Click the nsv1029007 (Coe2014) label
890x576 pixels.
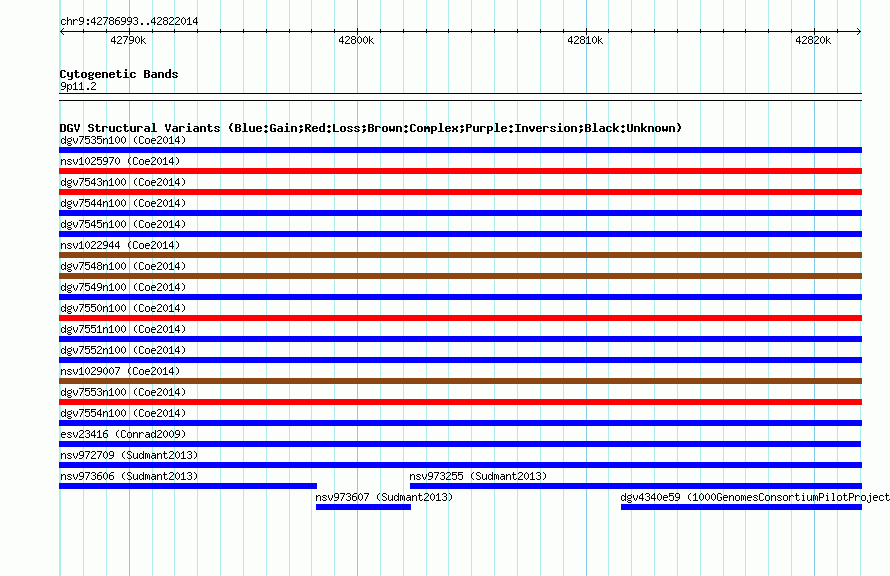(x=120, y=371)
